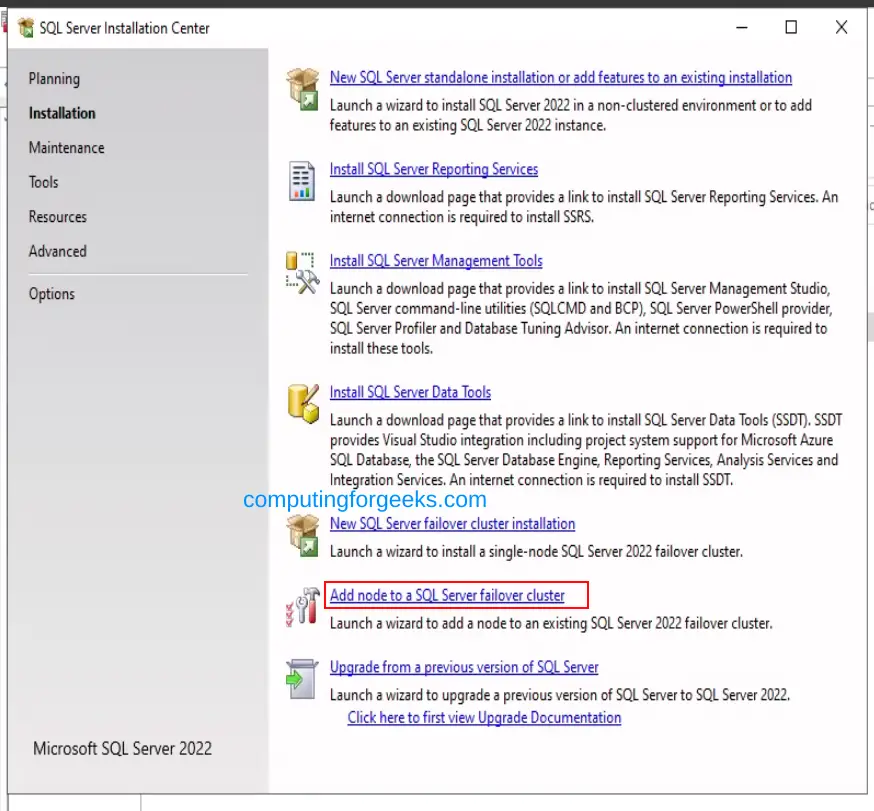Click the add node wrench icon
Image resolution: width=874 pixels, height=811 pixels.
coord(303,607)
